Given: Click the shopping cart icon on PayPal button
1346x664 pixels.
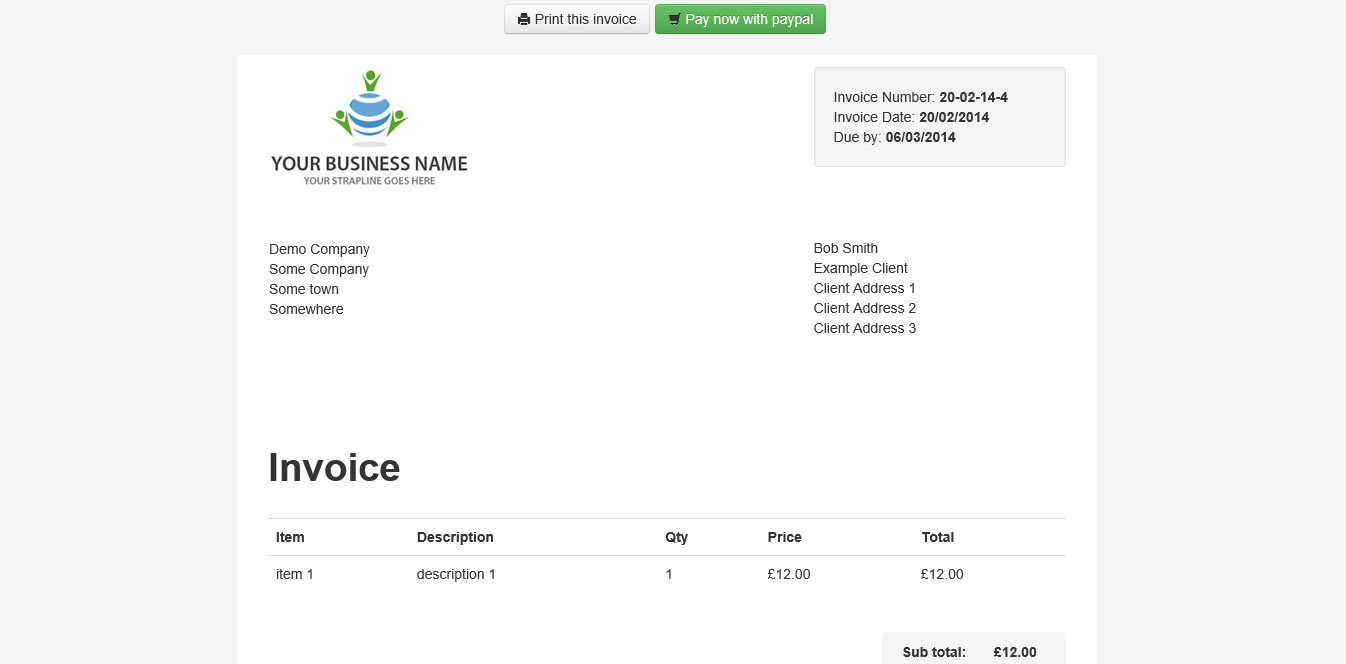Looking at the screenshot, I should (x=675, y=20).
